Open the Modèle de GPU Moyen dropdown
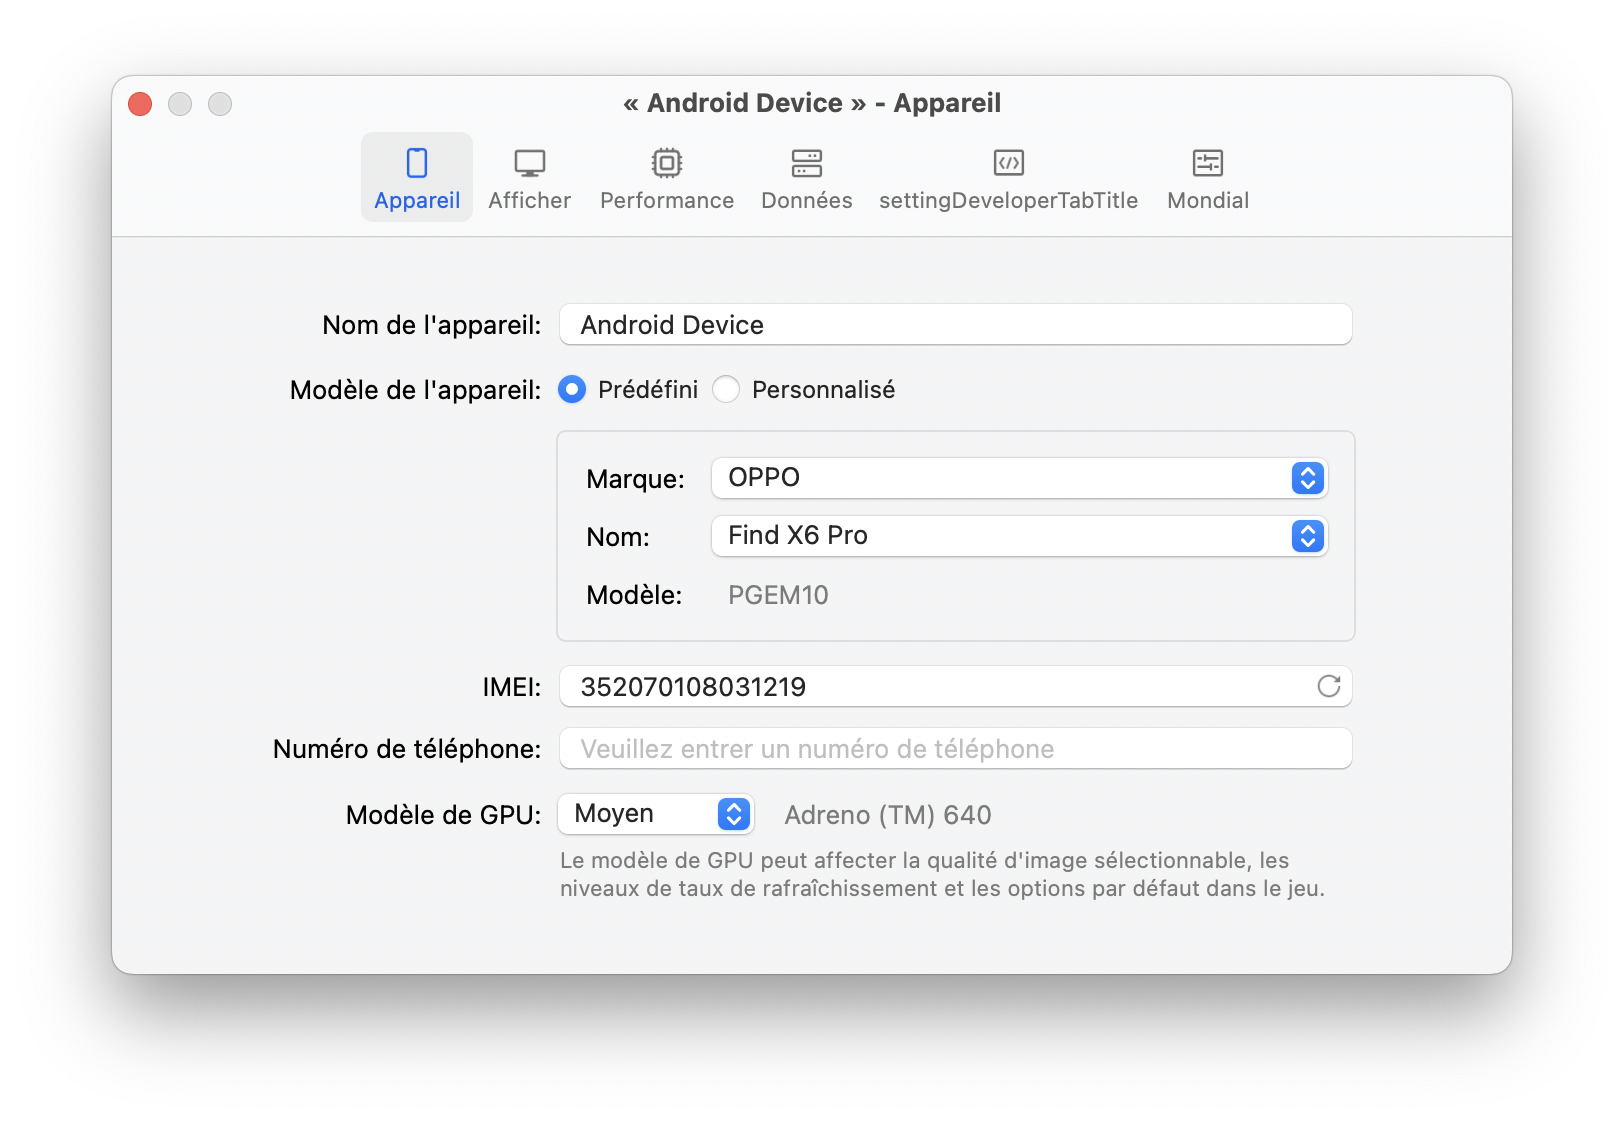Viewport: 1624px width, 1122px height. [x=656, y=814]
